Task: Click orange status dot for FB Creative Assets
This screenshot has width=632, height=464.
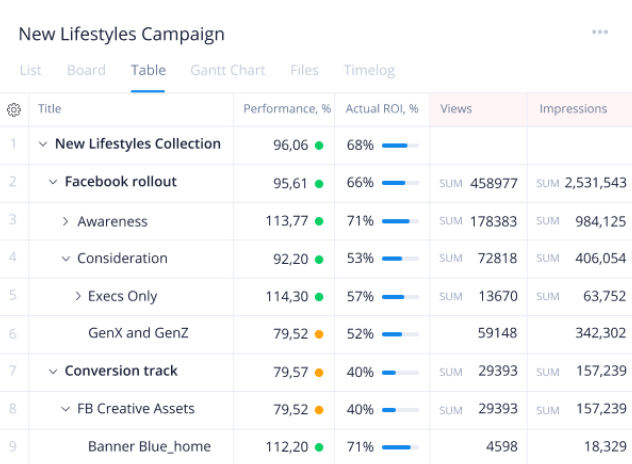Action: point(319,409)
